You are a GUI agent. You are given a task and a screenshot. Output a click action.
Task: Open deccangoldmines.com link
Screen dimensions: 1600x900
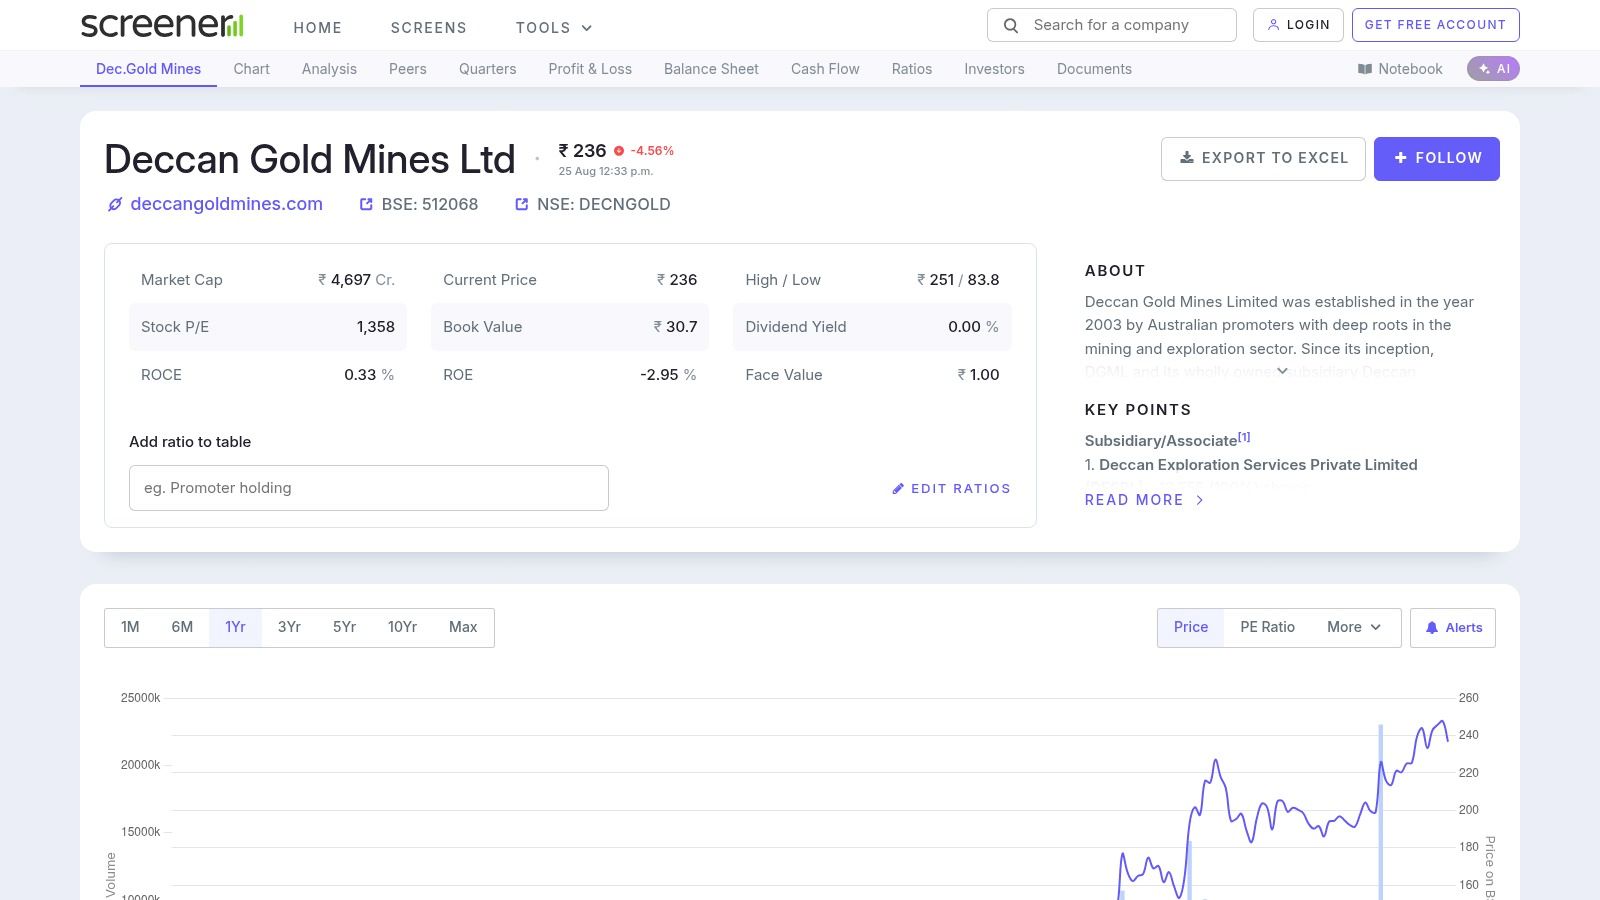coord(226,204)
